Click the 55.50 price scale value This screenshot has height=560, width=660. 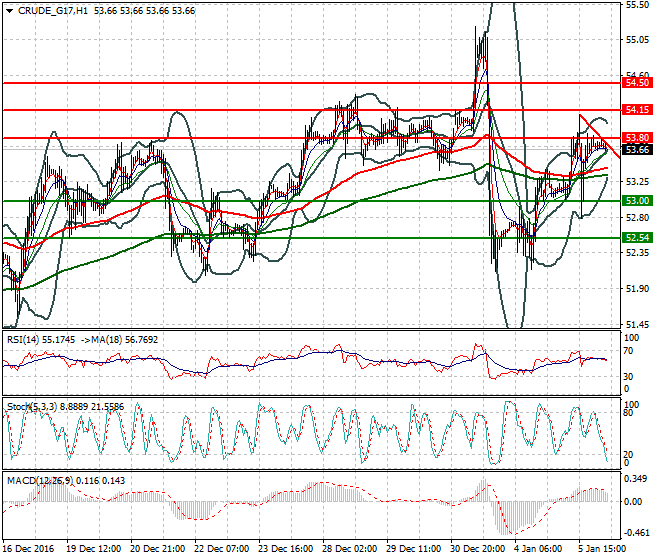[x=637, y=5]
